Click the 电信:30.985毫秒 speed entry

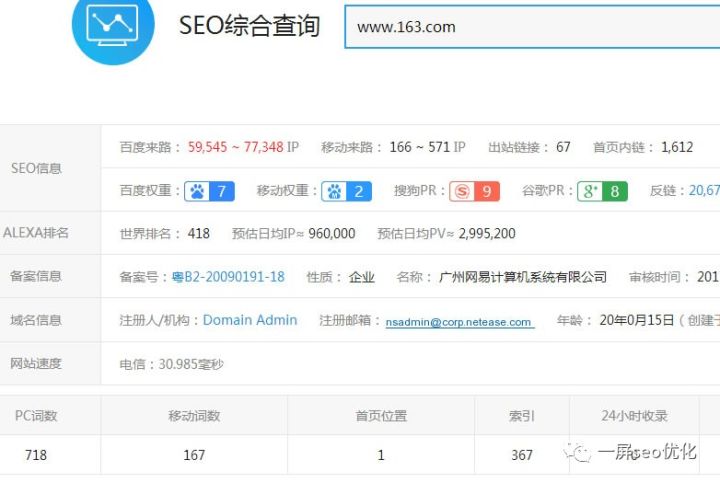(x=171, y=364)
